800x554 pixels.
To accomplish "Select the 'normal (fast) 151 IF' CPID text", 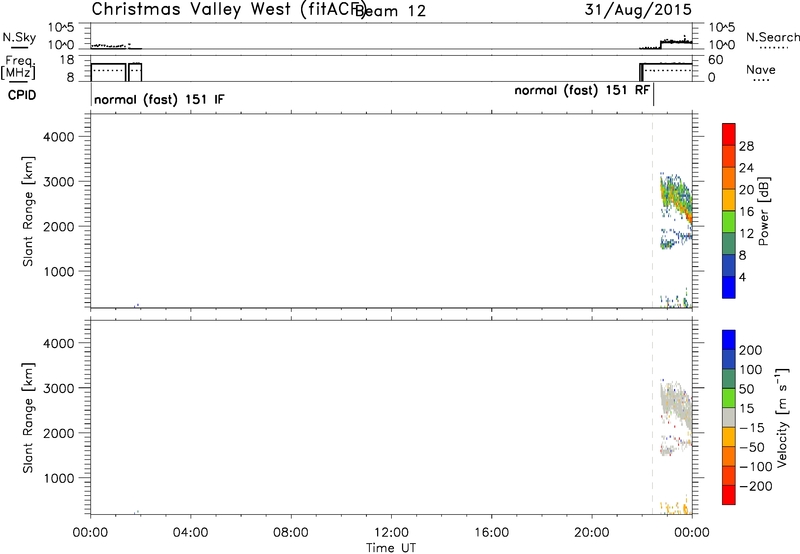I will coord(159,99).
